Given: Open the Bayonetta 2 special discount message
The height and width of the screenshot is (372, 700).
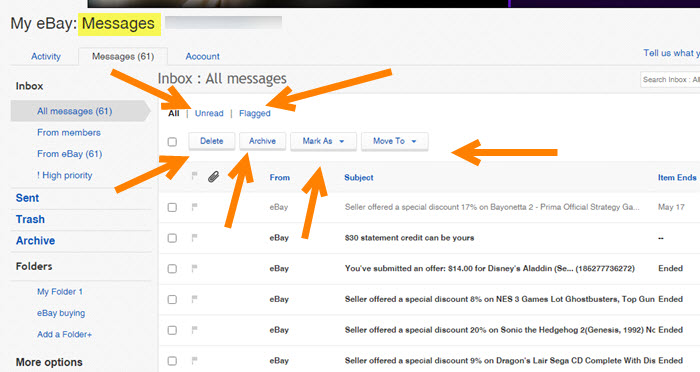Looking at the screenshot, I should click(x=492, y=207).
